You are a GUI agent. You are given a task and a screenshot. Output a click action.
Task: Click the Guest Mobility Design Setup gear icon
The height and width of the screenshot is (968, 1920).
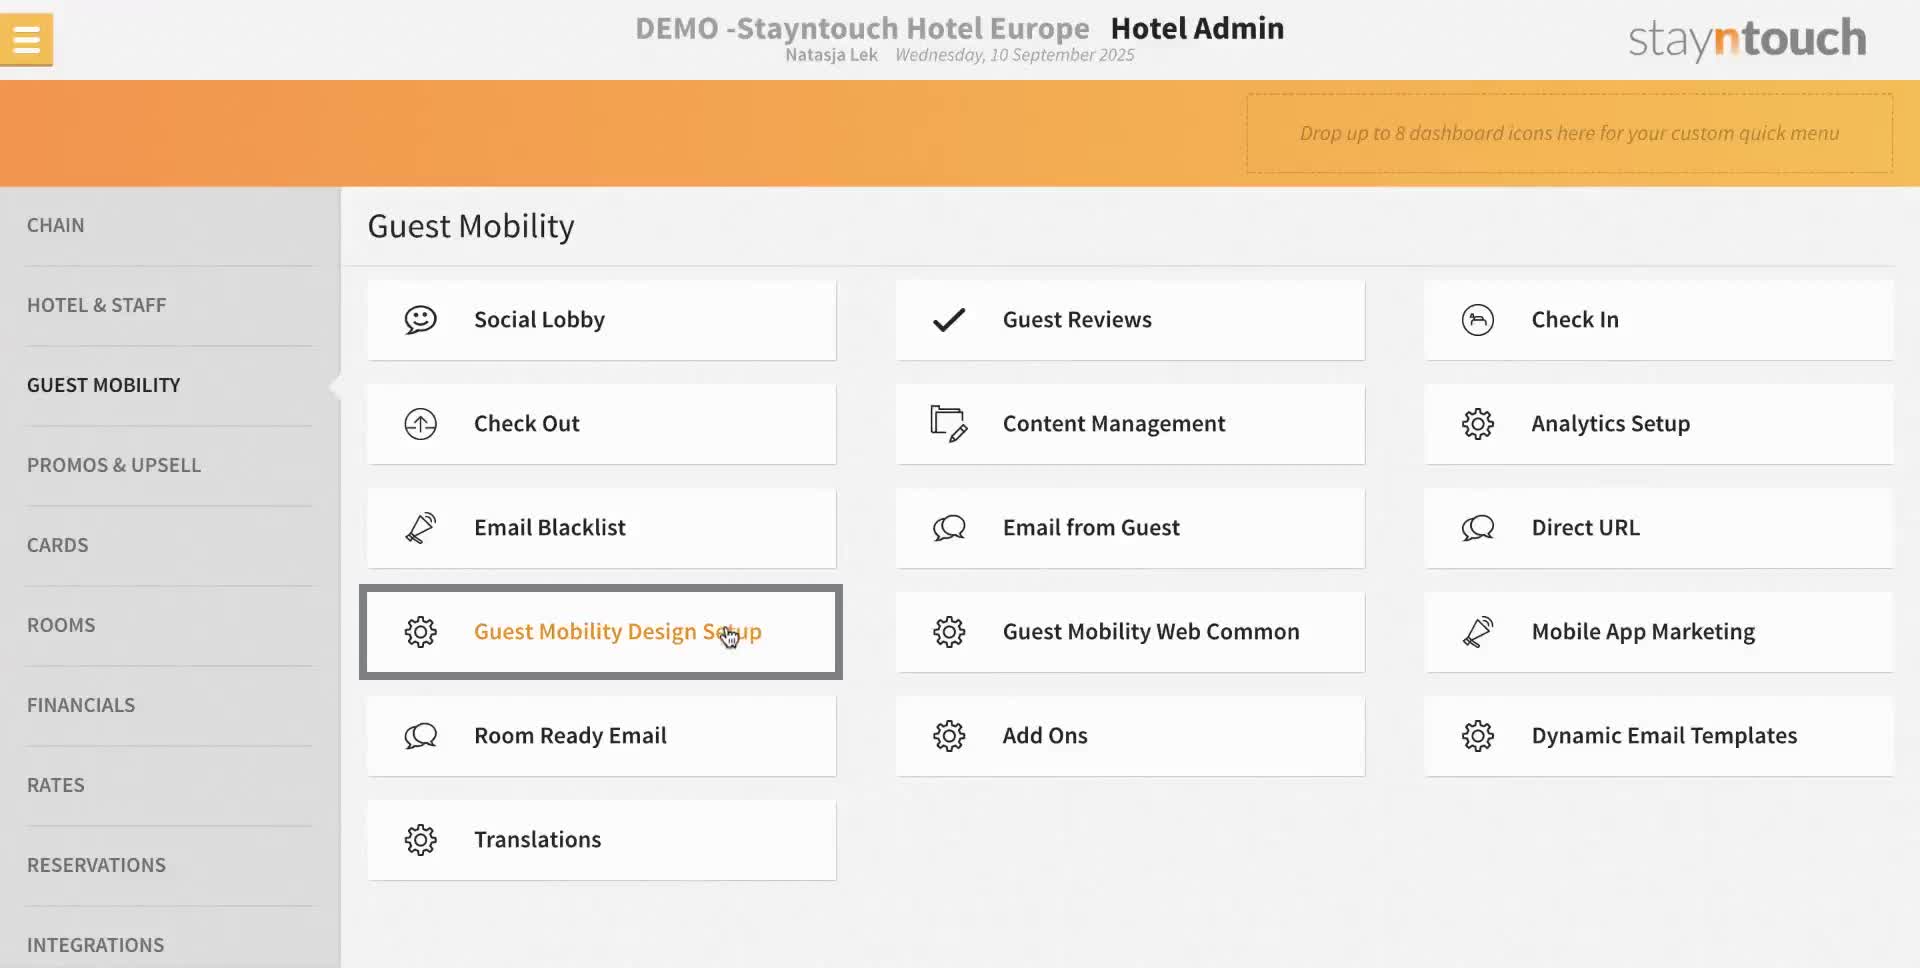click(x=420, y=632)
